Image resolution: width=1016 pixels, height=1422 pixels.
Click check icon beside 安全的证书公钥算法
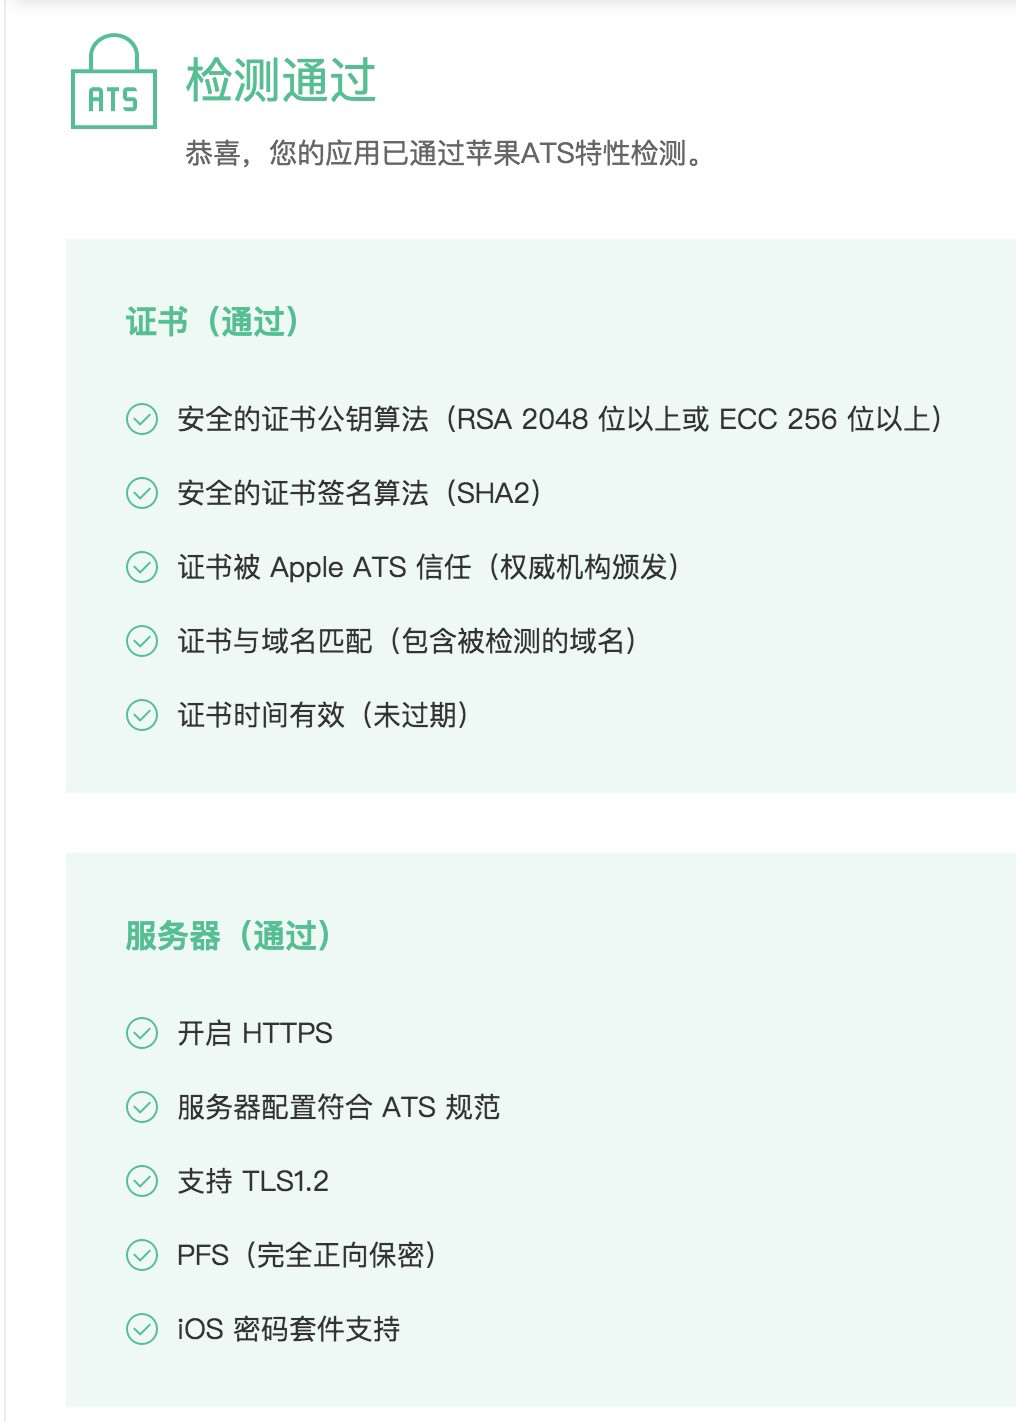[142, 419]
